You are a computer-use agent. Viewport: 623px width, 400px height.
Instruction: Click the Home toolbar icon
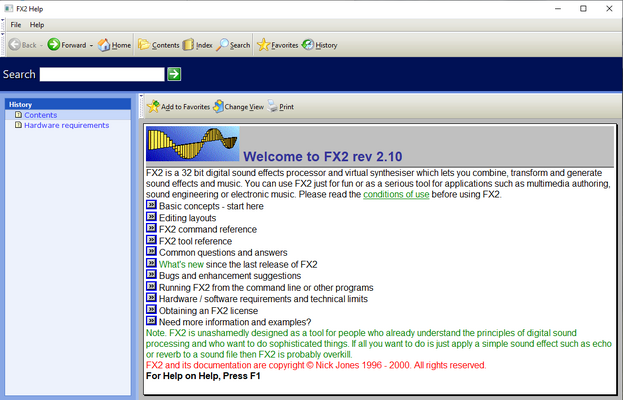(x=104, y=45)
